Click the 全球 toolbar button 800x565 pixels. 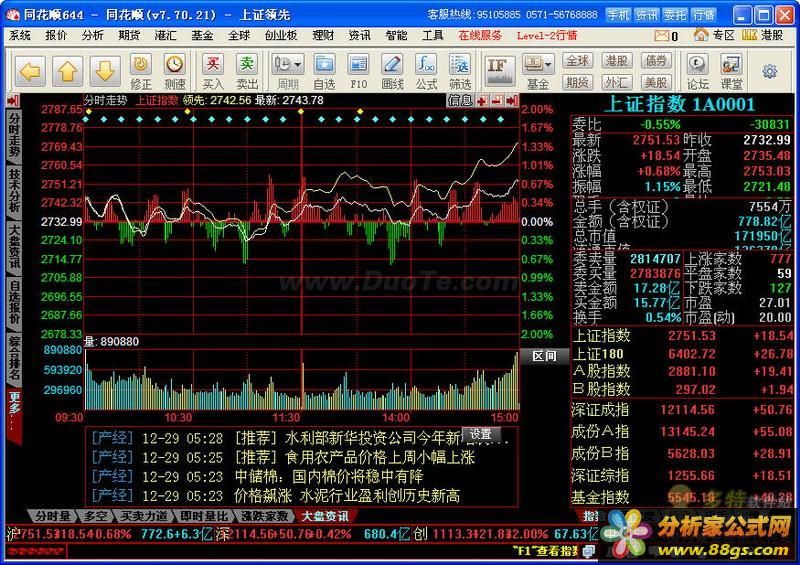click(x=577, y=61)
